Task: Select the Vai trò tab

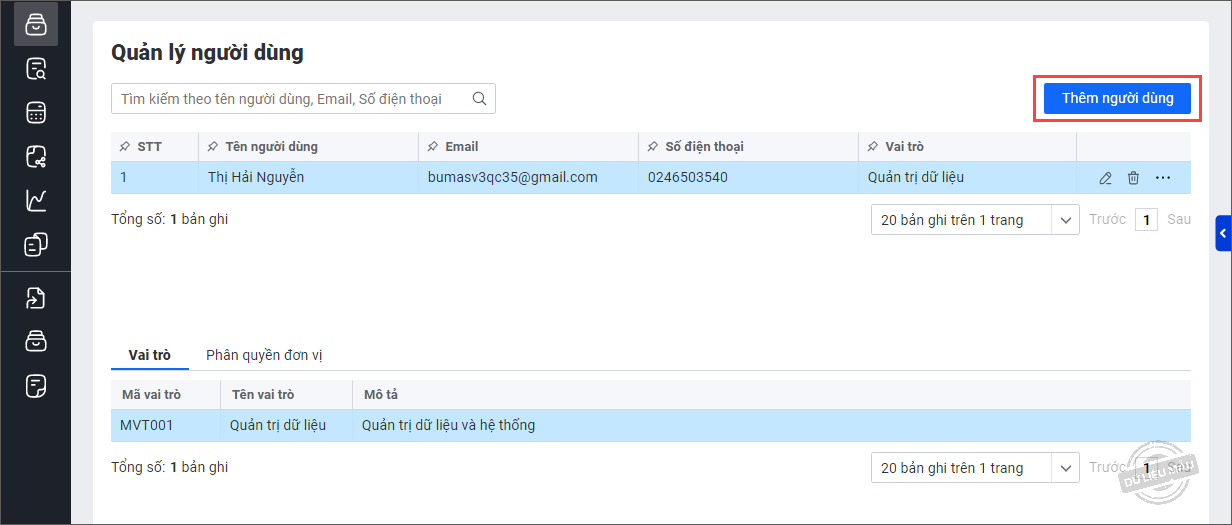Action: pos(149,355)
